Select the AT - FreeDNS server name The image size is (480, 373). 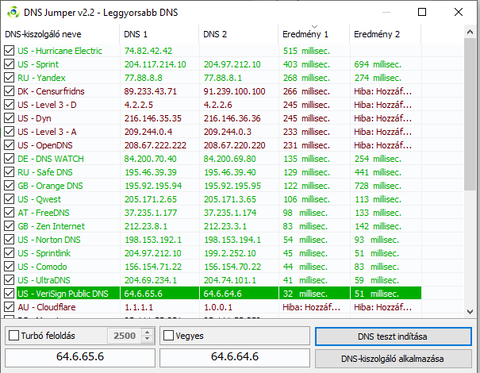[x=44, y=213]
